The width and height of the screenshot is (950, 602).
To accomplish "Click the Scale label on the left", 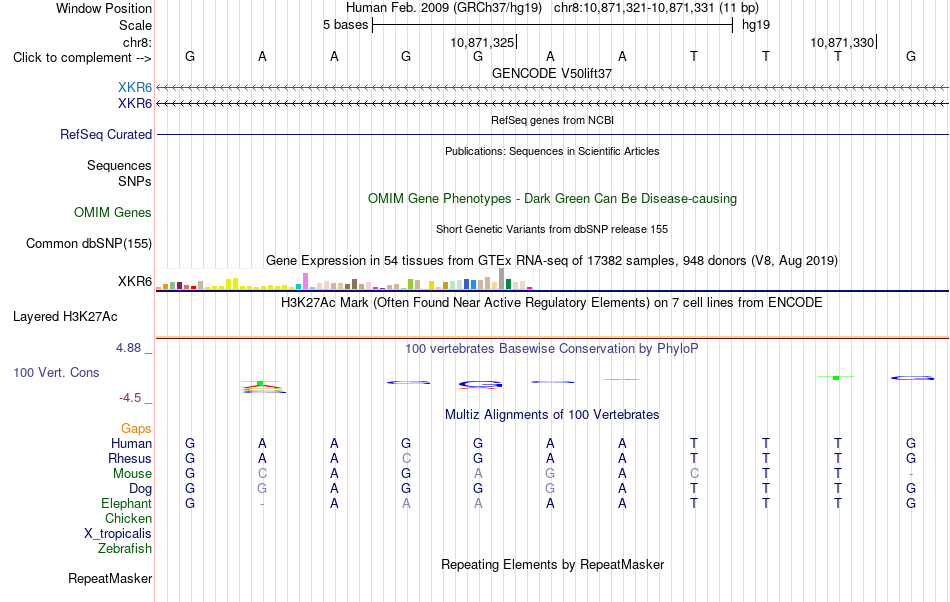I will [x=135, y=25].
